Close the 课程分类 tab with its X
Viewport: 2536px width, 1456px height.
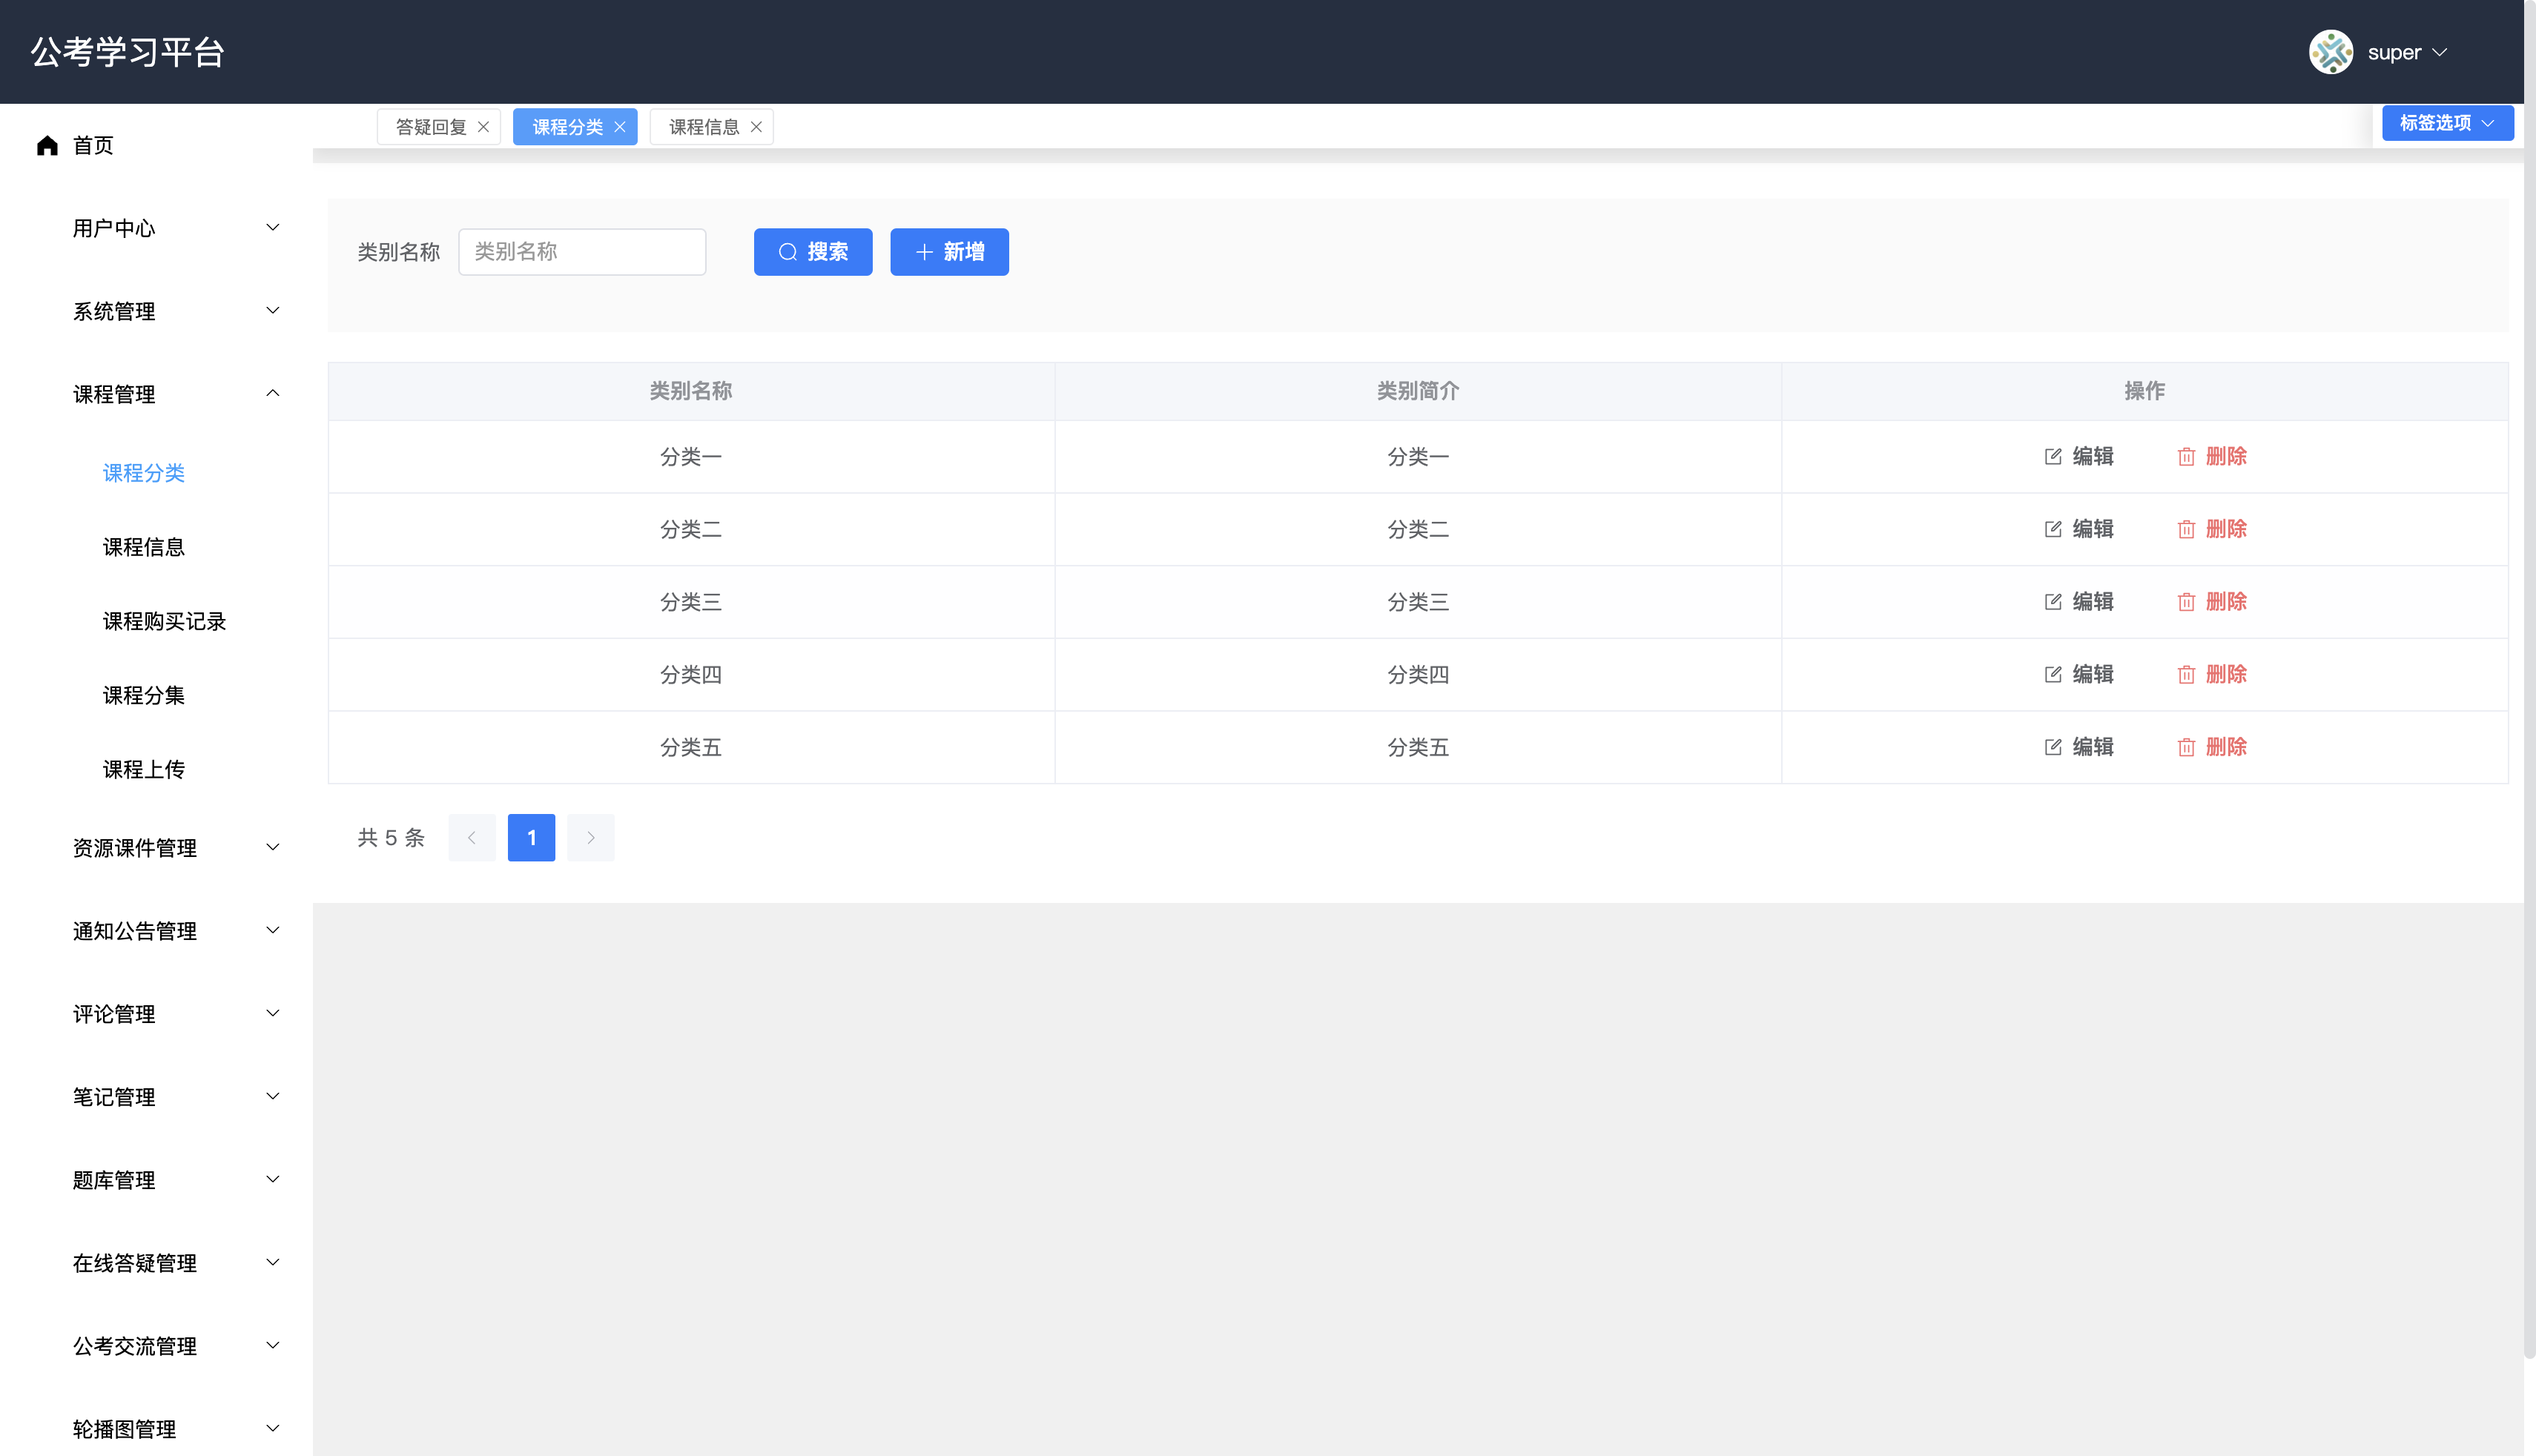tap(620, 127)
